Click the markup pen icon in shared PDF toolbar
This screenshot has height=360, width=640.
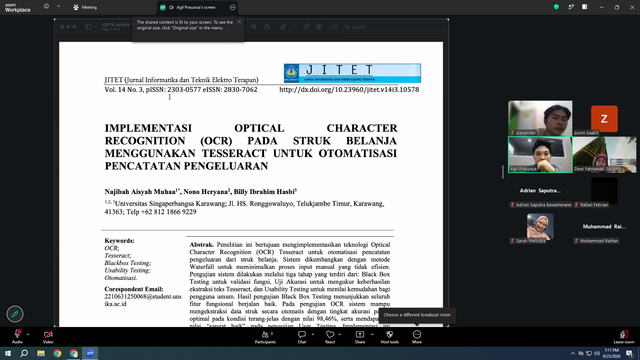point(283,27)
